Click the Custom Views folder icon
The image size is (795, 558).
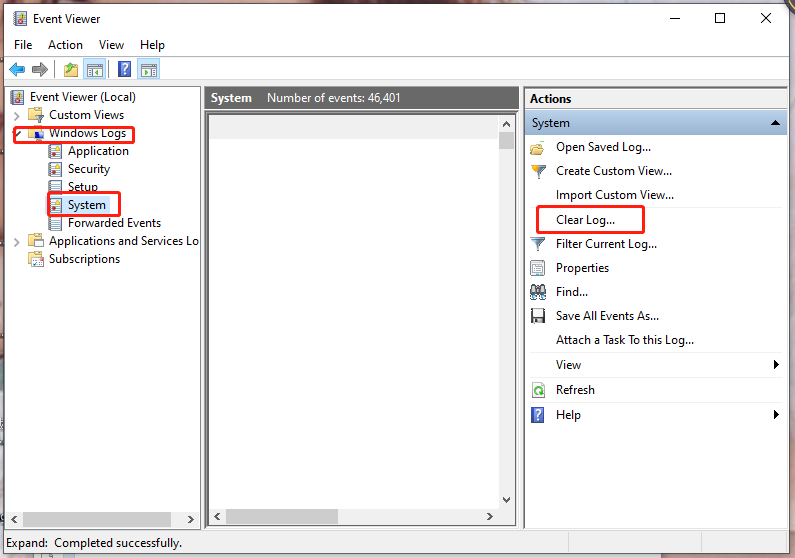click(x=36, y=115)
